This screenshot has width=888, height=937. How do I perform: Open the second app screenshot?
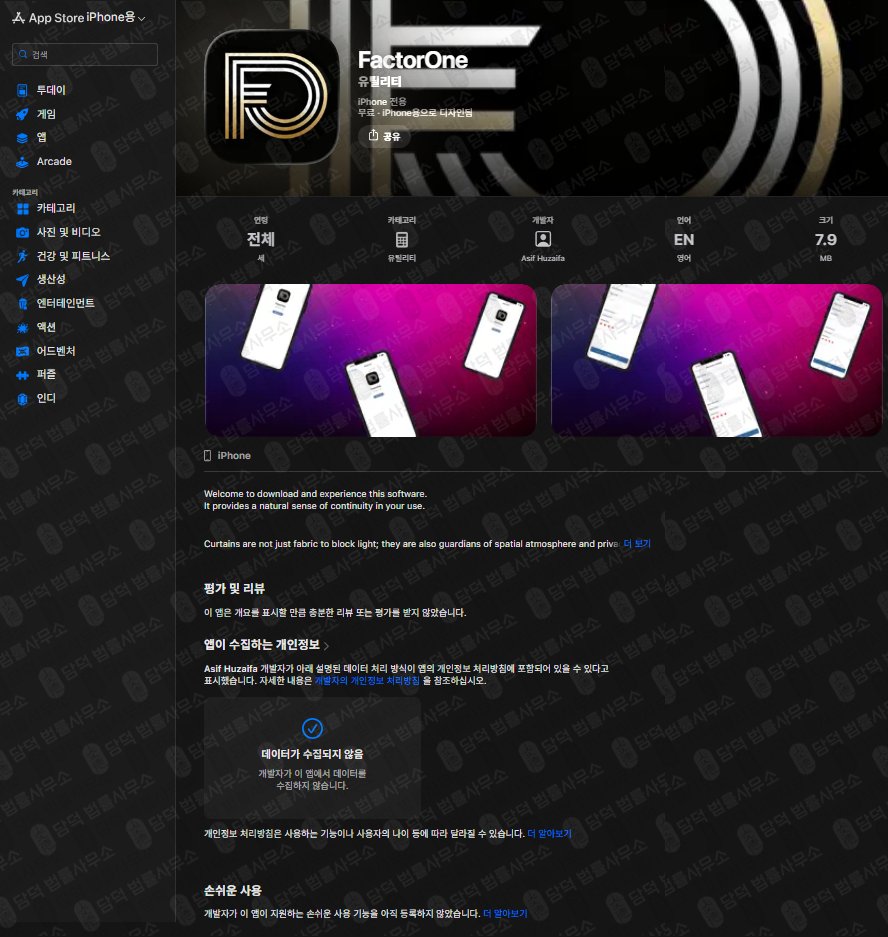pyautogui.click(x=716, y=360)
